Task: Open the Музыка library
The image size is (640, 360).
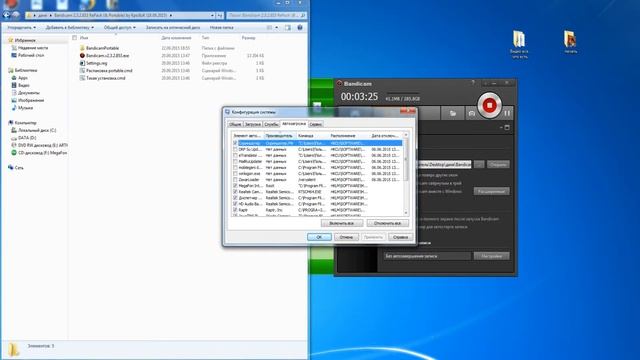Action: click(x=25, y=108)
